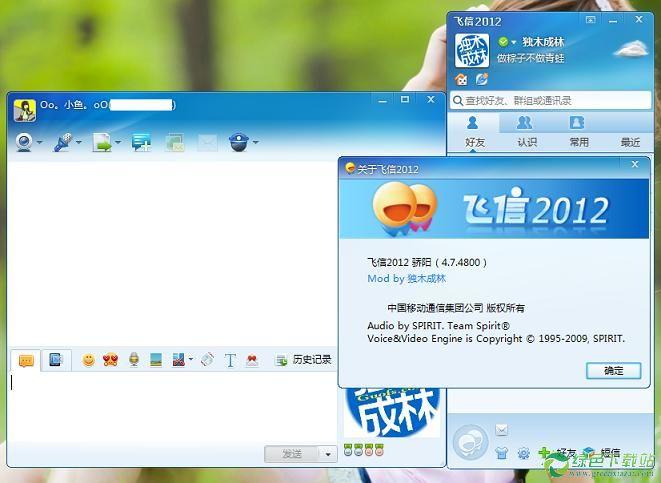Search in 查找好友、群组或通讯录 field
The height and width of the screenshot is (483, 661).
551,101
